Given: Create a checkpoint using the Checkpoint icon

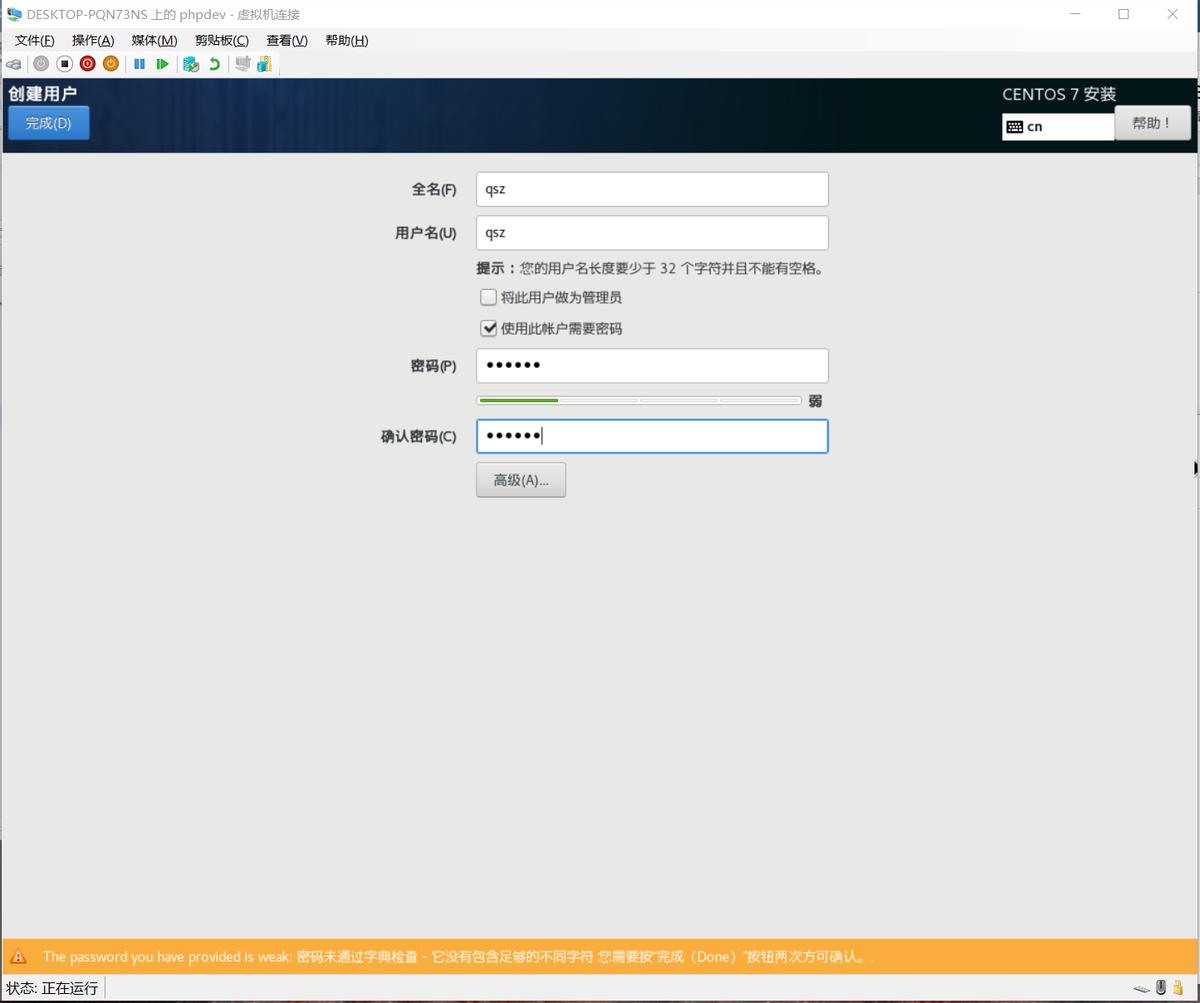Looking at the screenshot, I should 190,63.
